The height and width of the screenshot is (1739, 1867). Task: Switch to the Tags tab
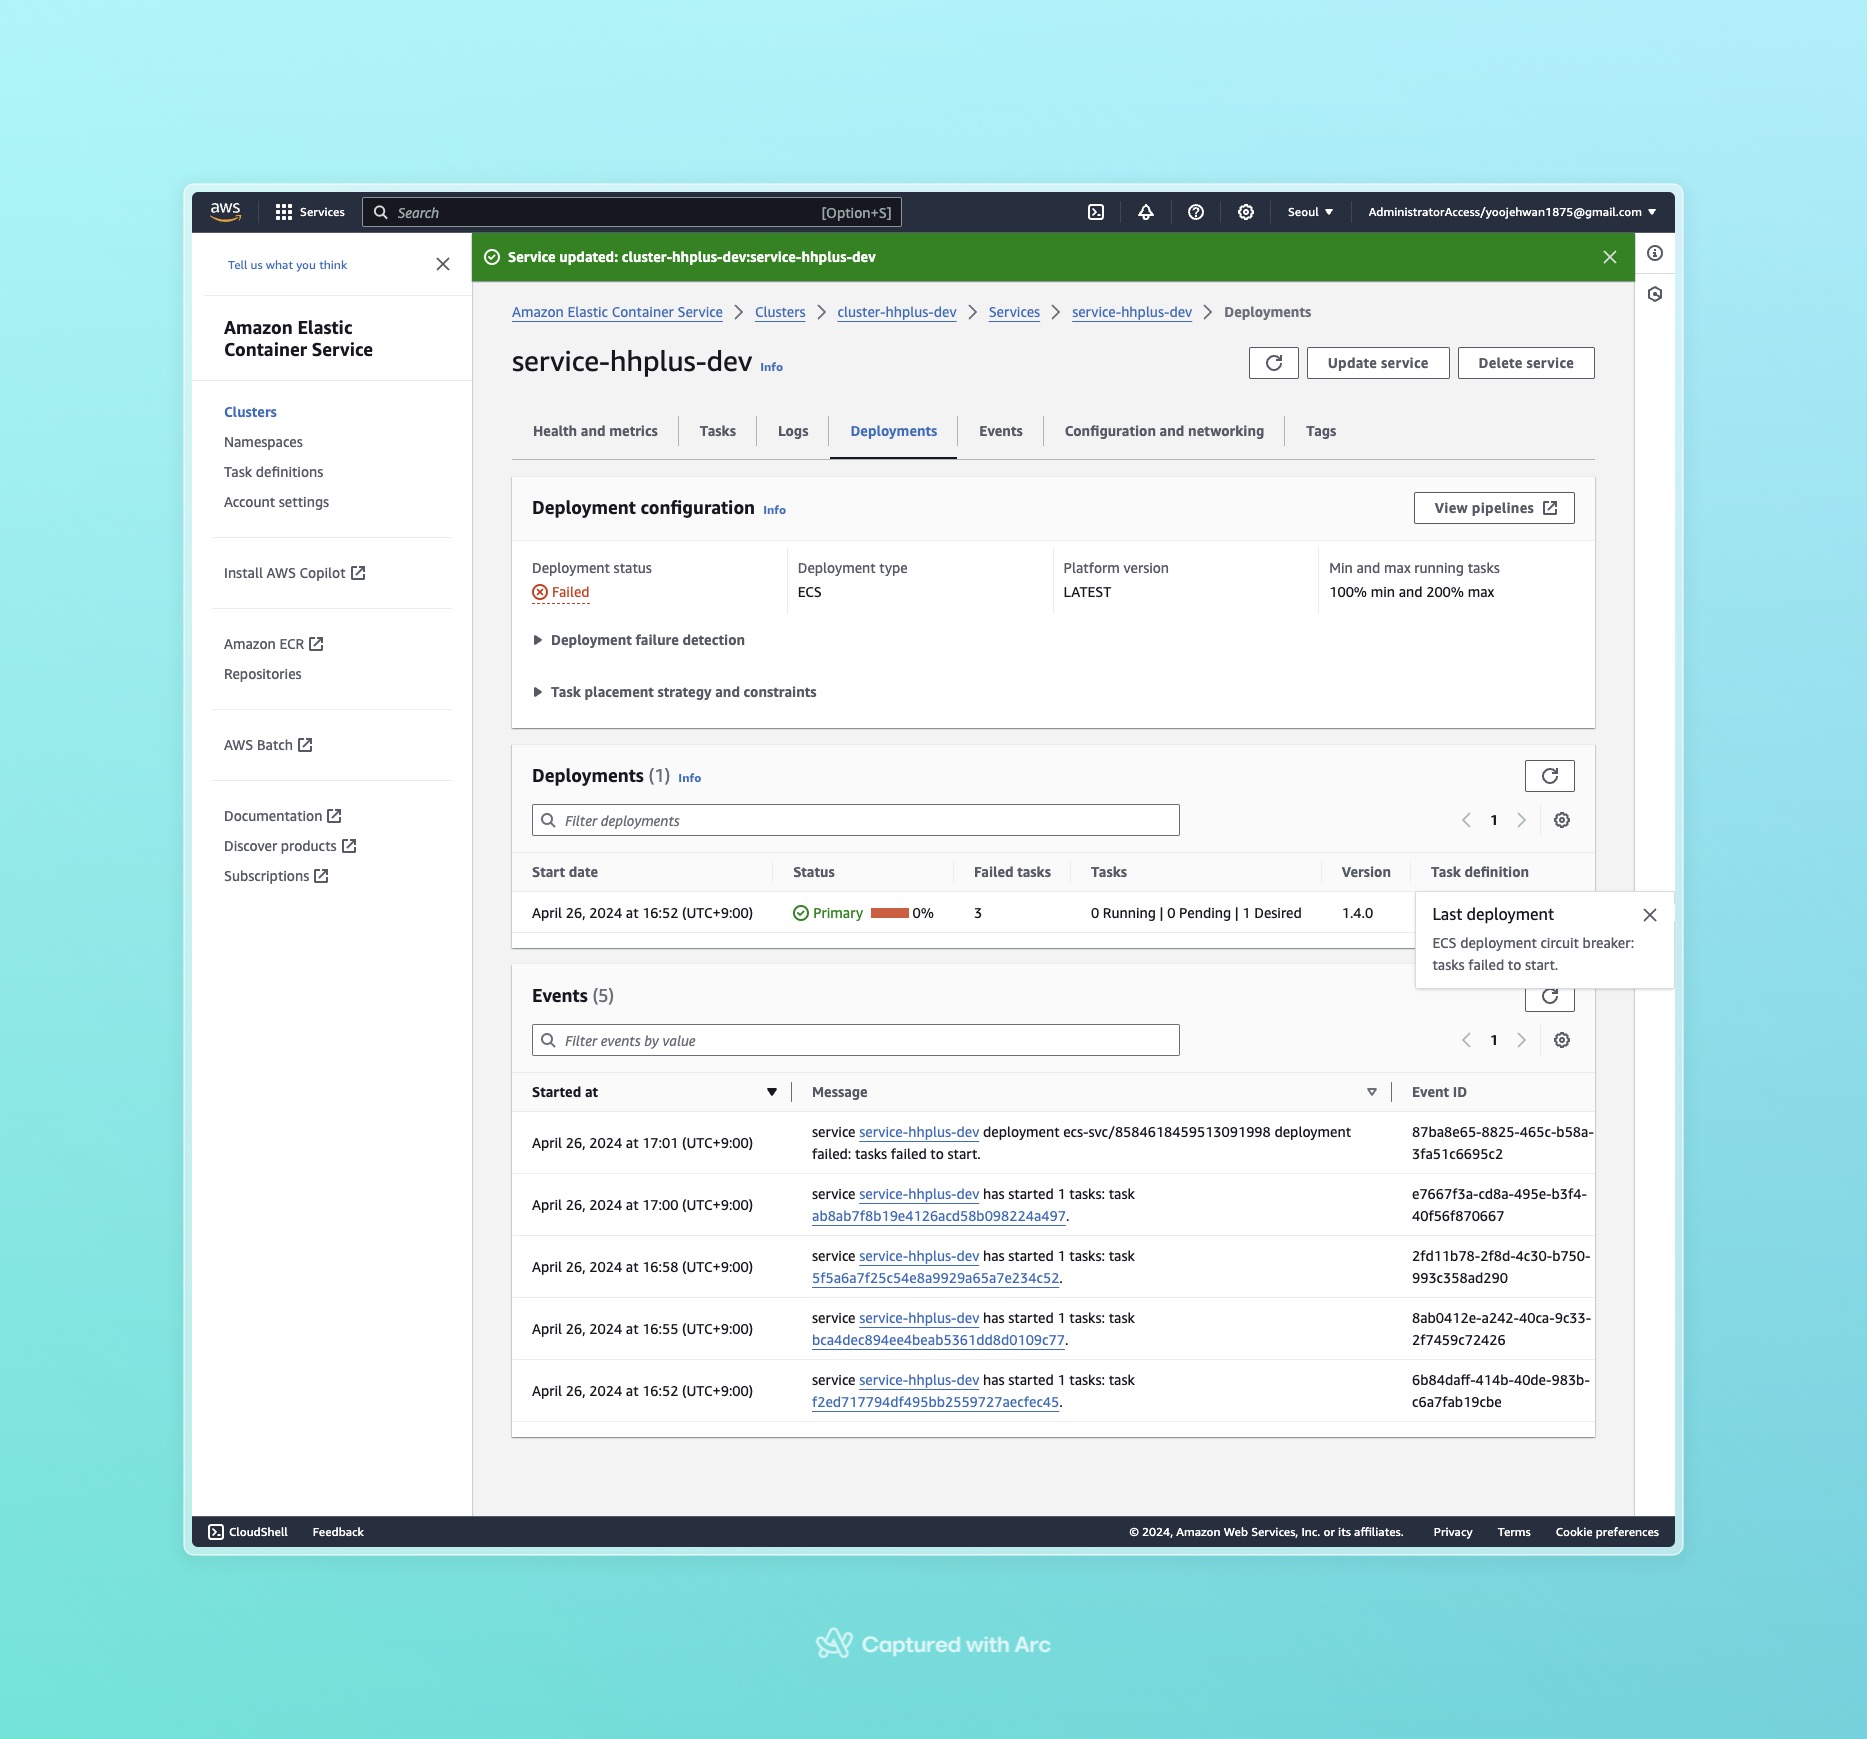pos(1321,431)
